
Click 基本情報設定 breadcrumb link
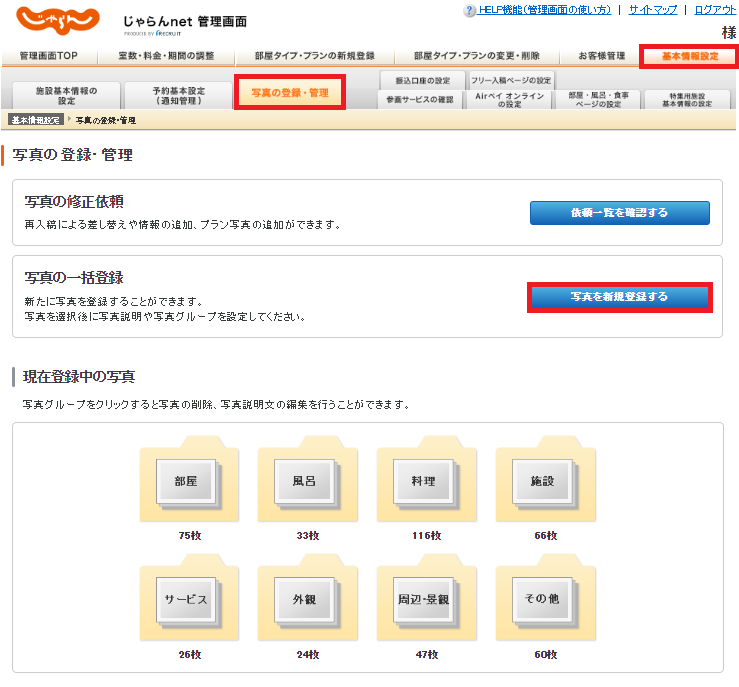pos(37,120)
